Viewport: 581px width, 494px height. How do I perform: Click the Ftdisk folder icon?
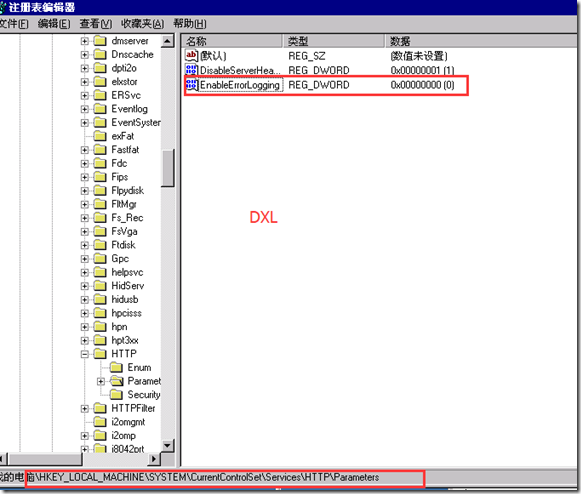(x=100, y=245)
